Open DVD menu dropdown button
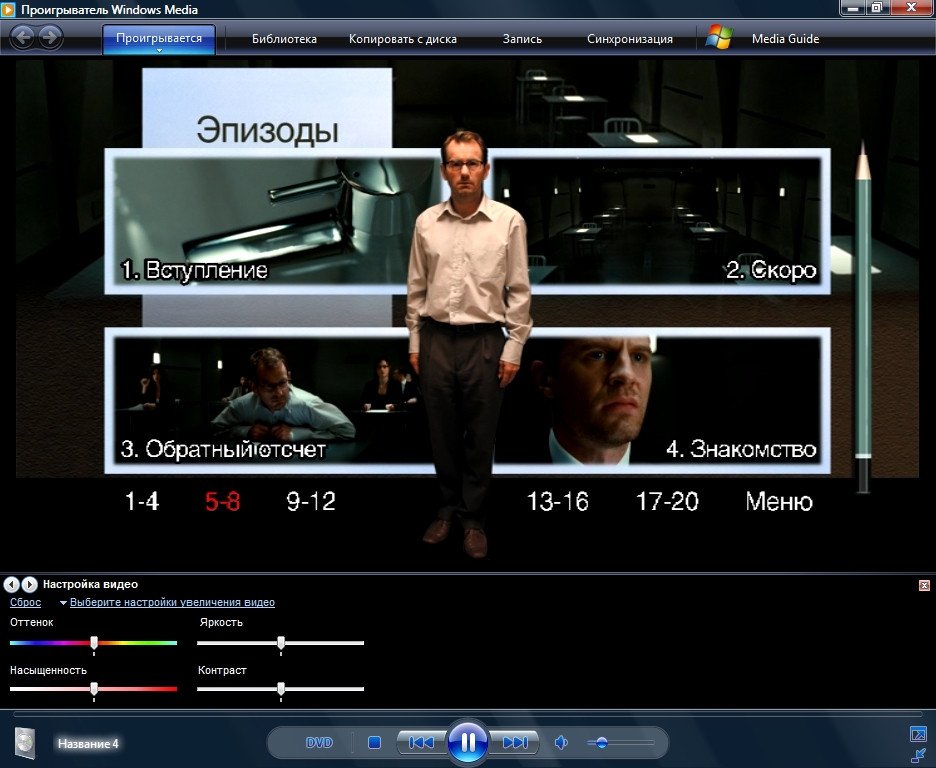Viewport: 936px width, 768px height. click(x=319, y=743)
